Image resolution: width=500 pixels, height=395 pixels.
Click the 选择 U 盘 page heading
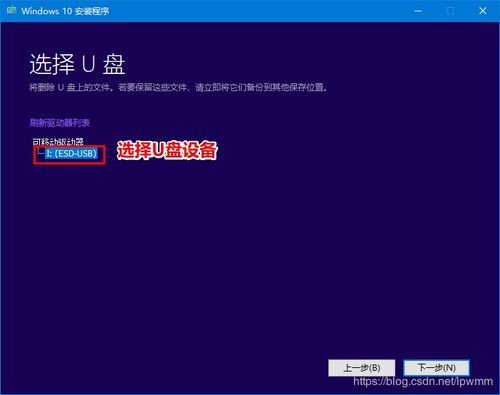[77, 64]
